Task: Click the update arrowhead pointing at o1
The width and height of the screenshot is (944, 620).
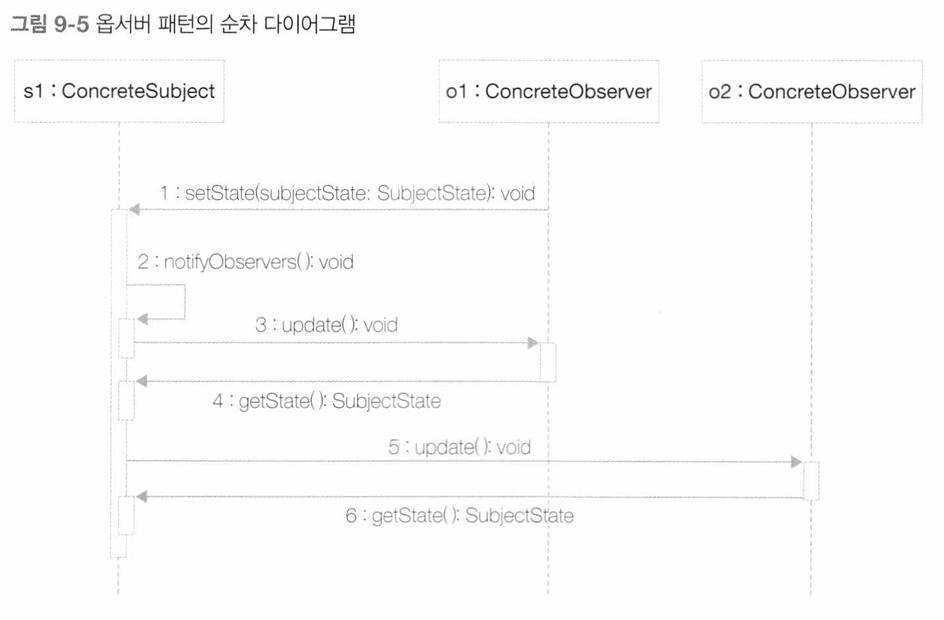Action: pos(533,343)
